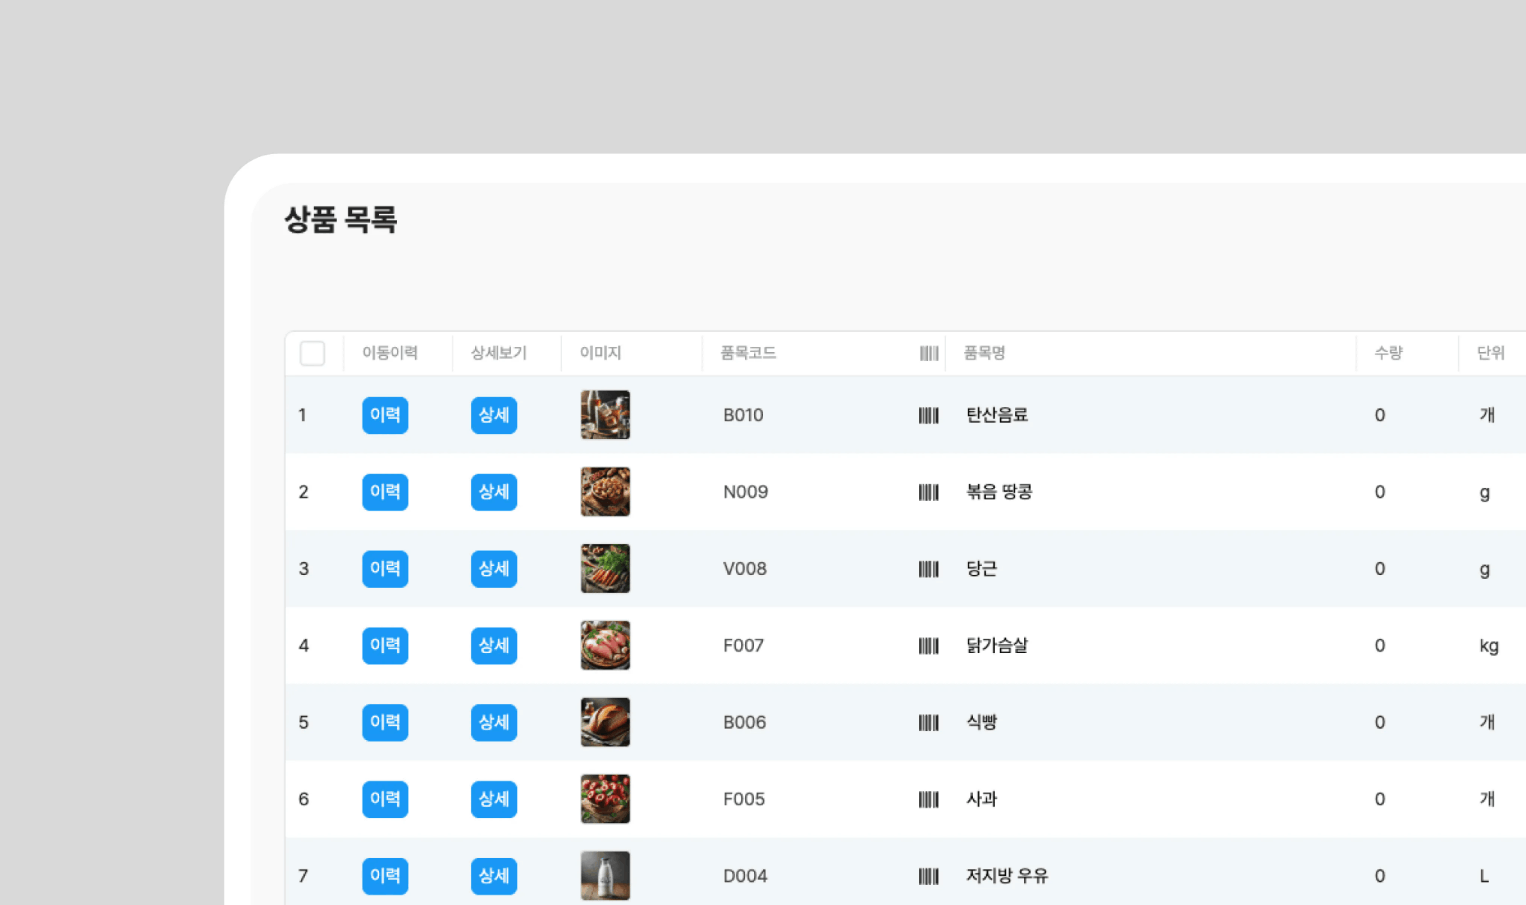Click the kg unit in 닭가슴살 row
The width and height of the screenshot is (1526, 905).
[x=1489, y=646]
